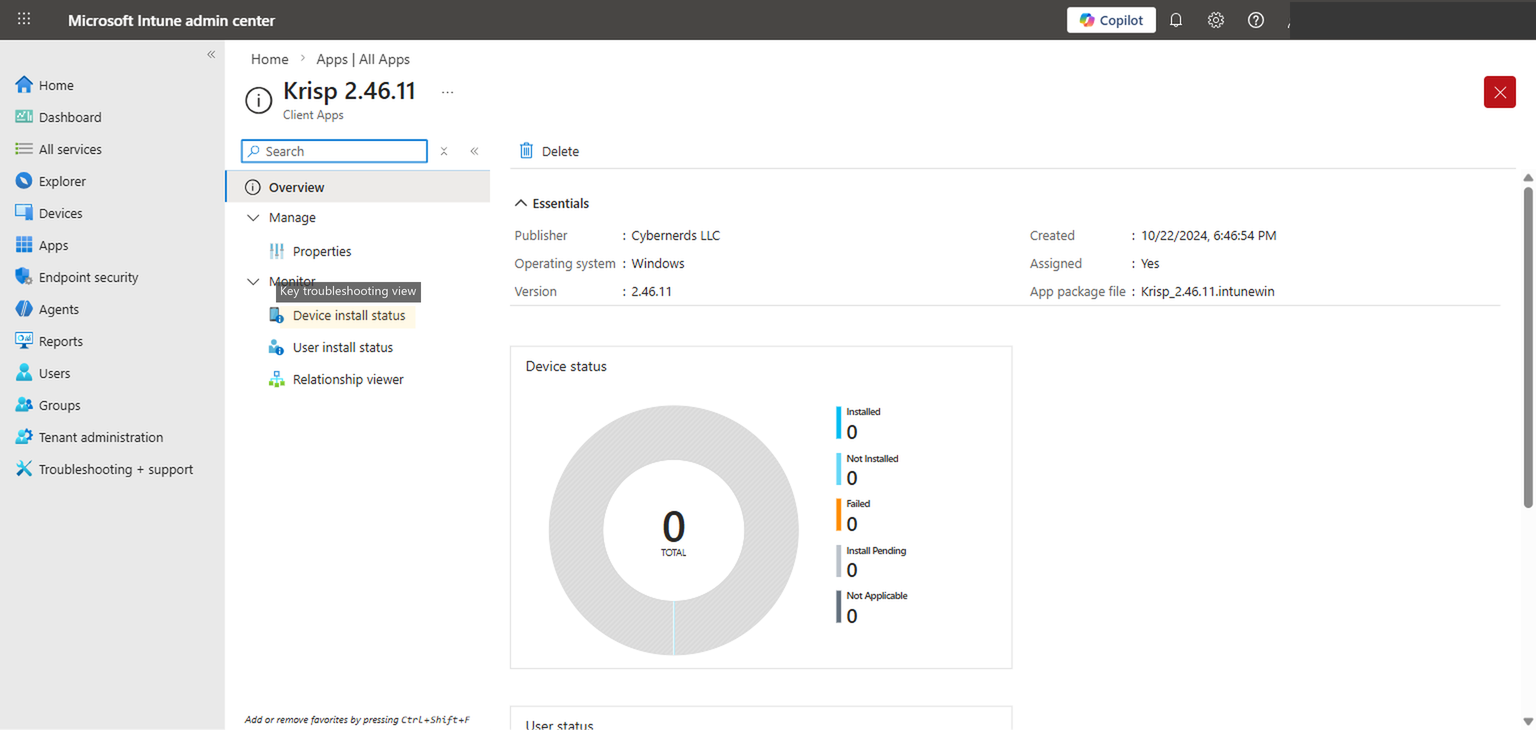The width and height of the screenshot is (1536, 730).
Task: Open Copilot from the top bar
Action: pyautogui.click(x=1110, y=19)
